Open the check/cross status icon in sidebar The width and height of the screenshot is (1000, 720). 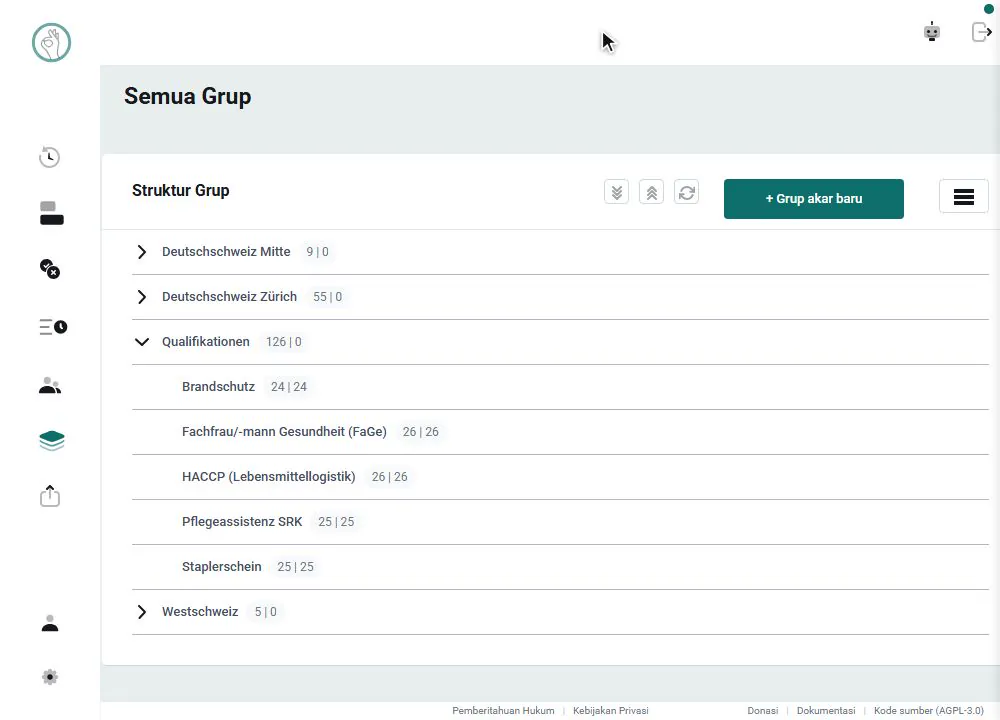click(x=50, y=268)
